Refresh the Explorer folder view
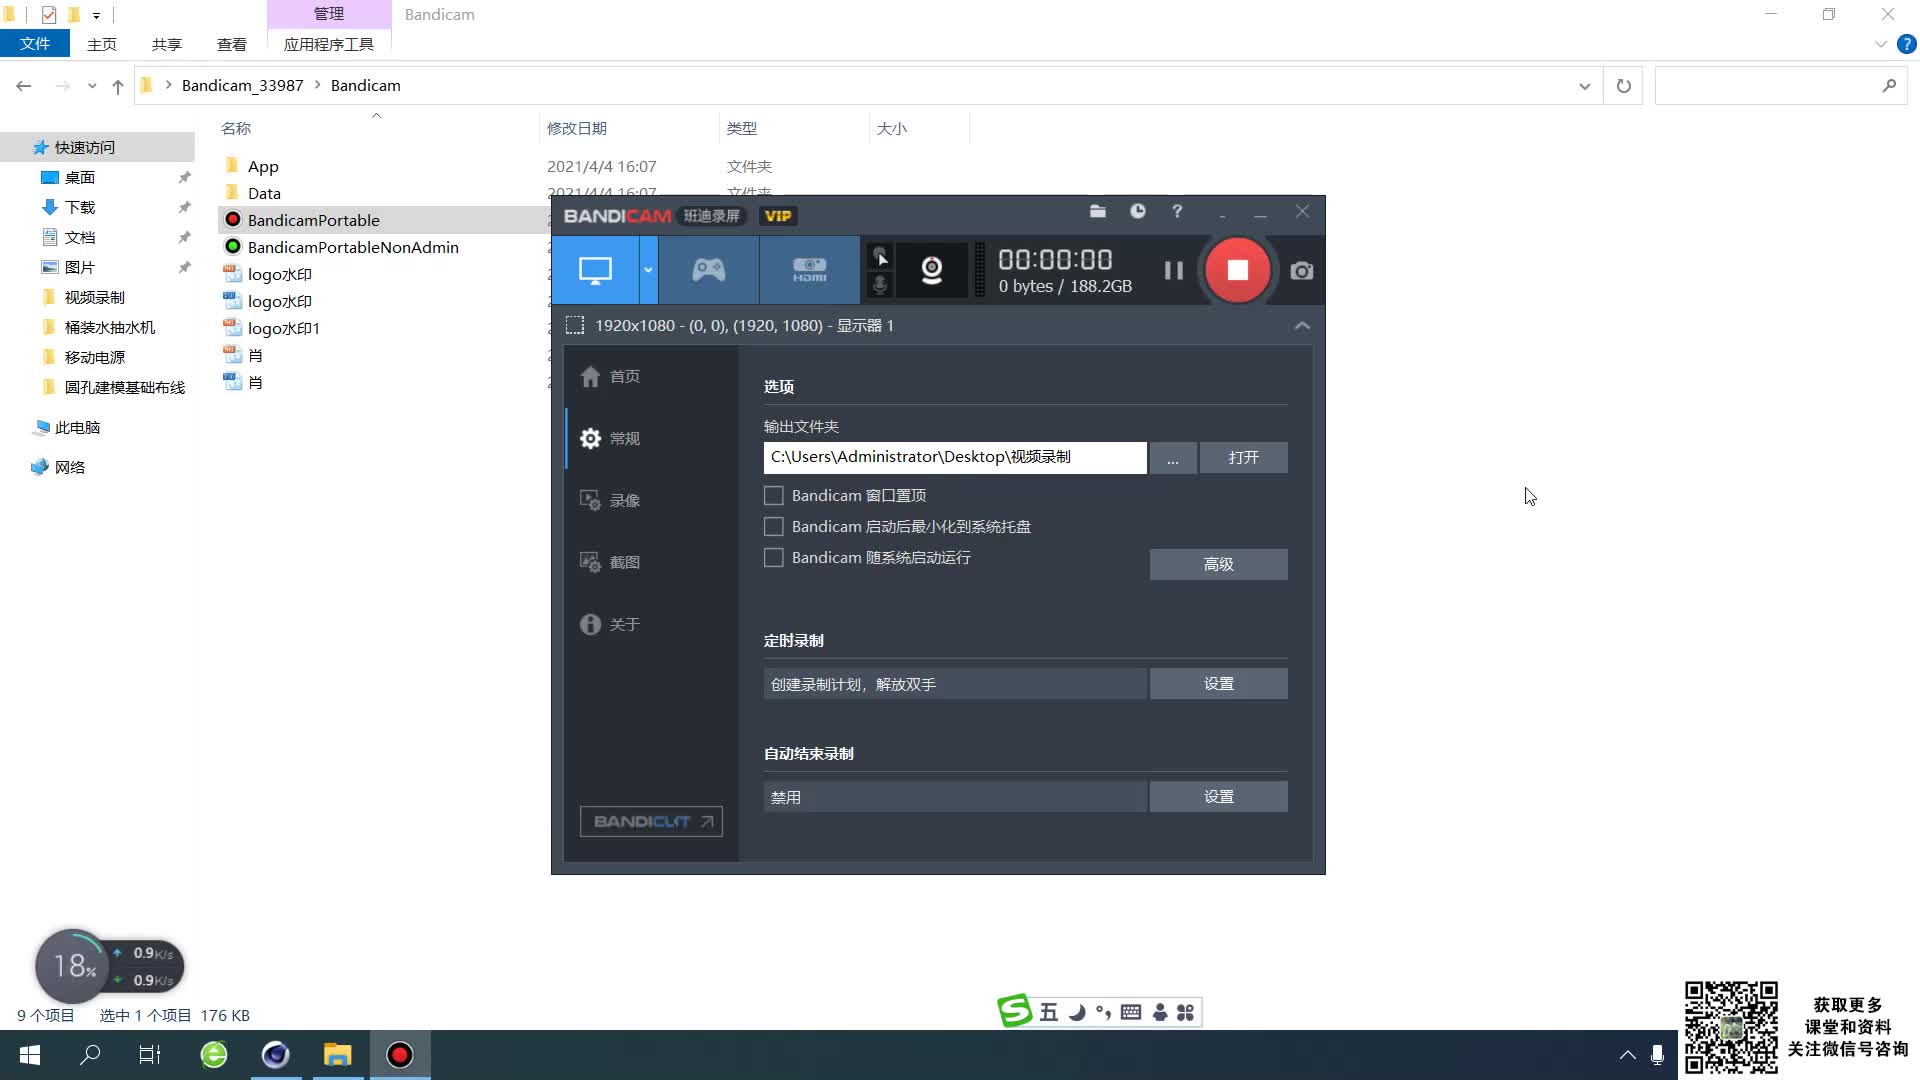 pos(1624,86)
